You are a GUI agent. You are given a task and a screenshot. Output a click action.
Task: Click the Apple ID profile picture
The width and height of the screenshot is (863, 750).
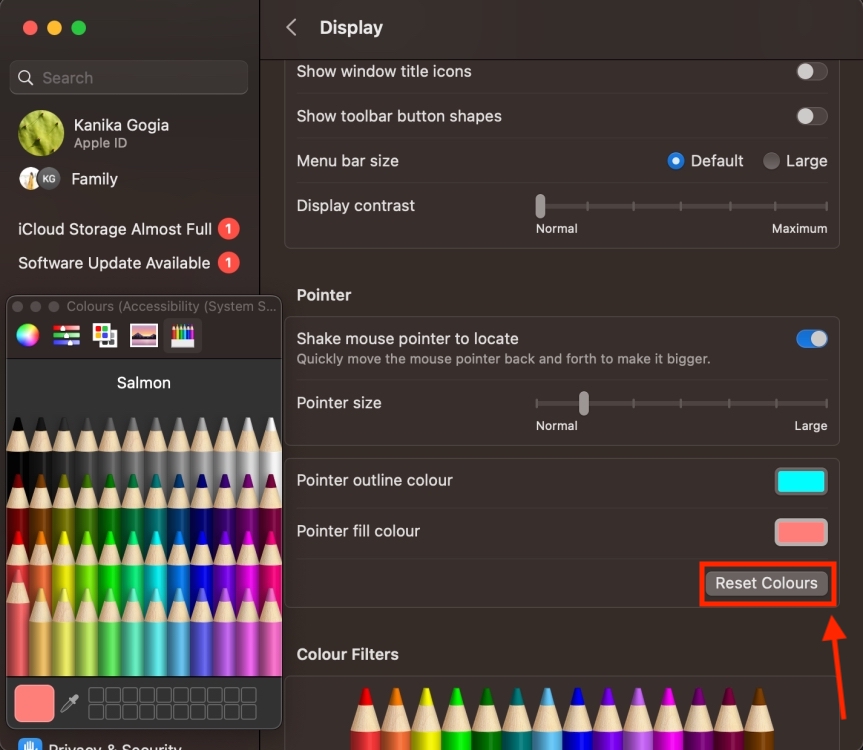pyautogui.click(x=40, y=133)
